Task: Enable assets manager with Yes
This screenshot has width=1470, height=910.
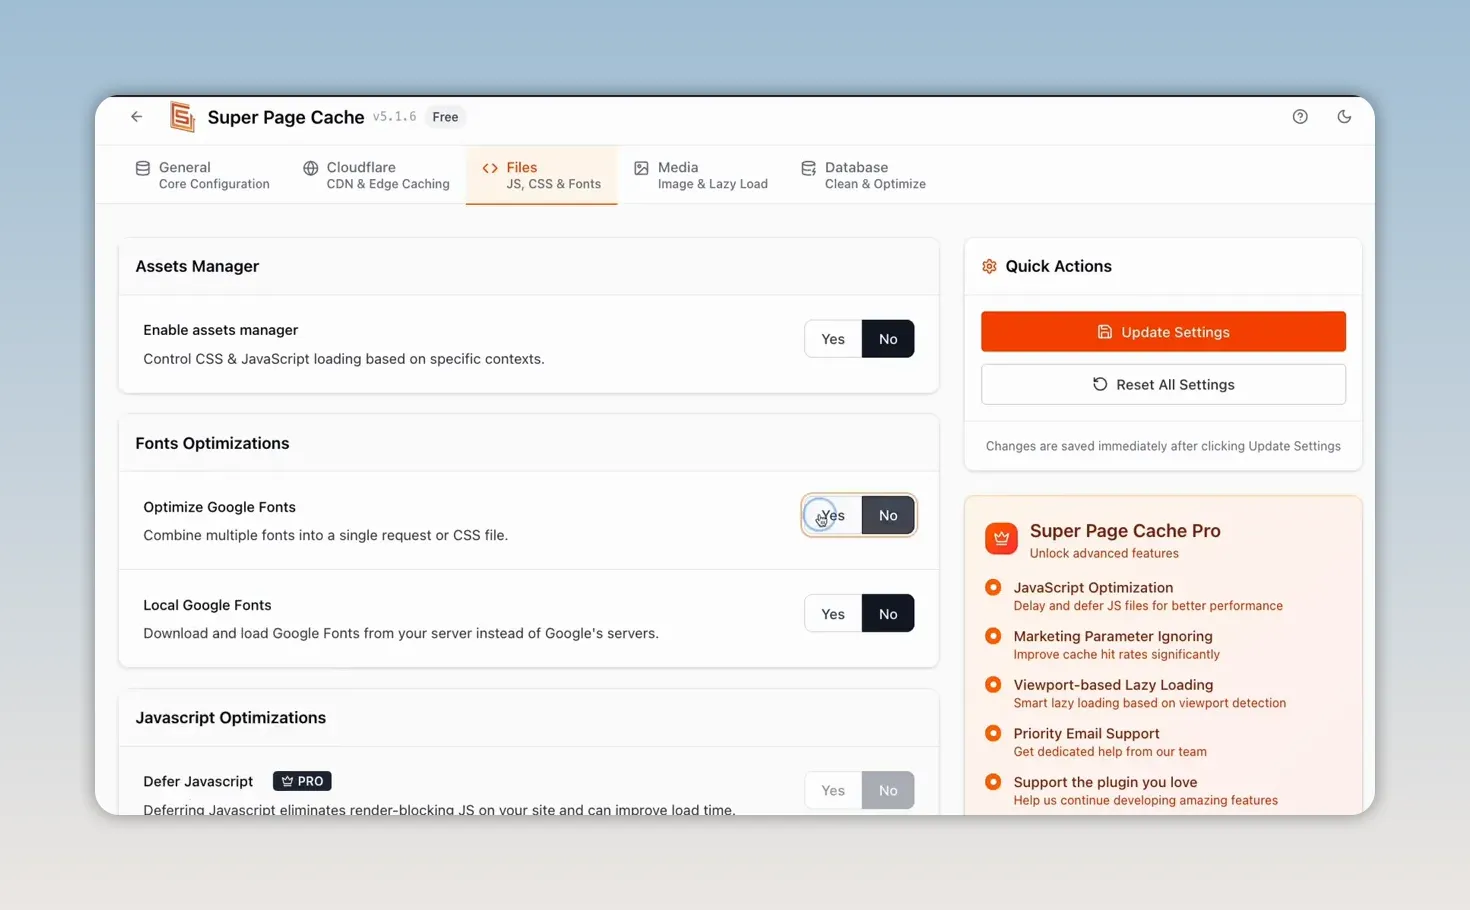Action: point(833,339)
